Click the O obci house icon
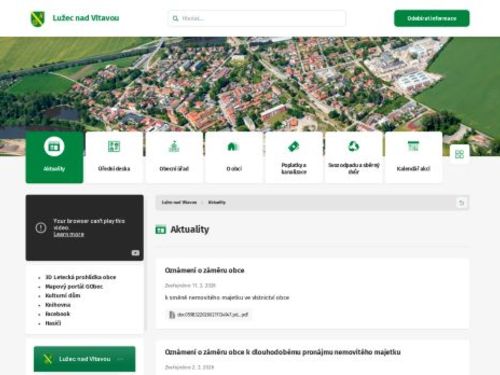Screen dimensions: 500x375 coord(234,146)
